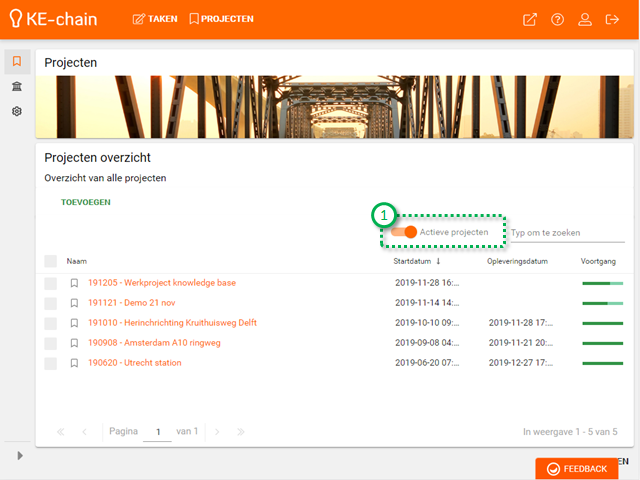Tick the checkbox for Amsterdam A10 ringweg
This screenshot has height=480, width=640.
tap(51, 343)
